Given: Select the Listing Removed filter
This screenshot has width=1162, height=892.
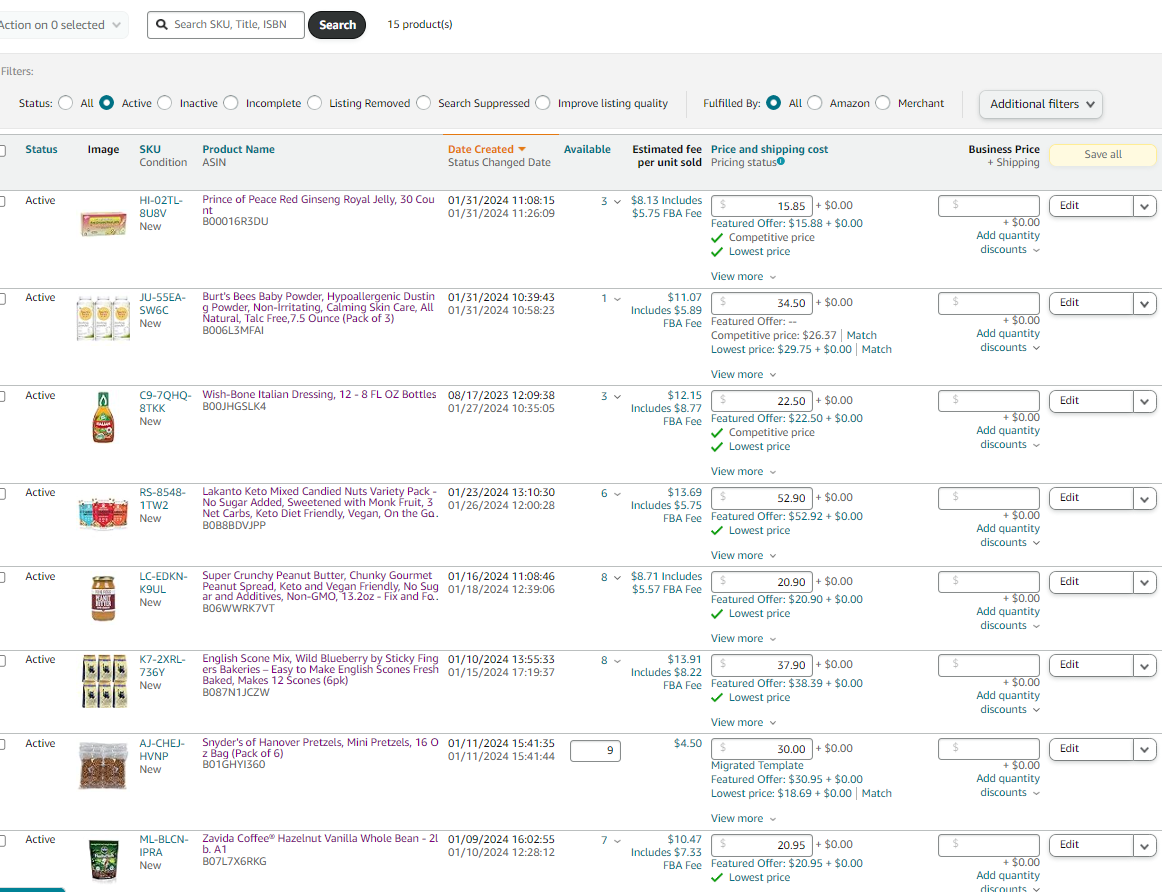Looking at the screenshot, I should tap(315, 103).
